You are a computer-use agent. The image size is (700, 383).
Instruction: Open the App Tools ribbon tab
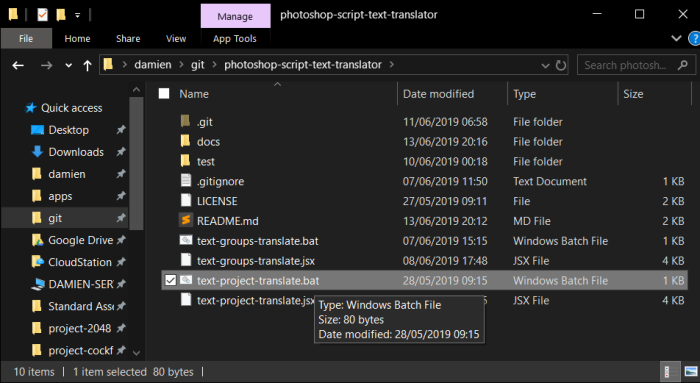coord(235,39)
